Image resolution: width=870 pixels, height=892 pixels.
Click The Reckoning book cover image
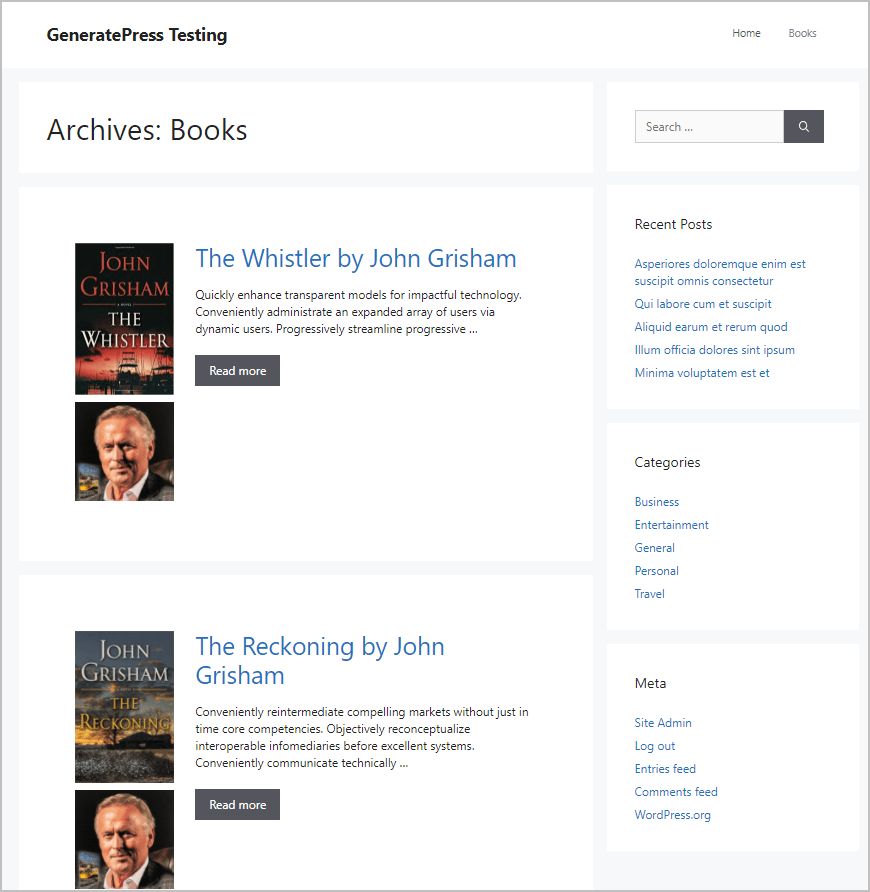pos(125,707)
